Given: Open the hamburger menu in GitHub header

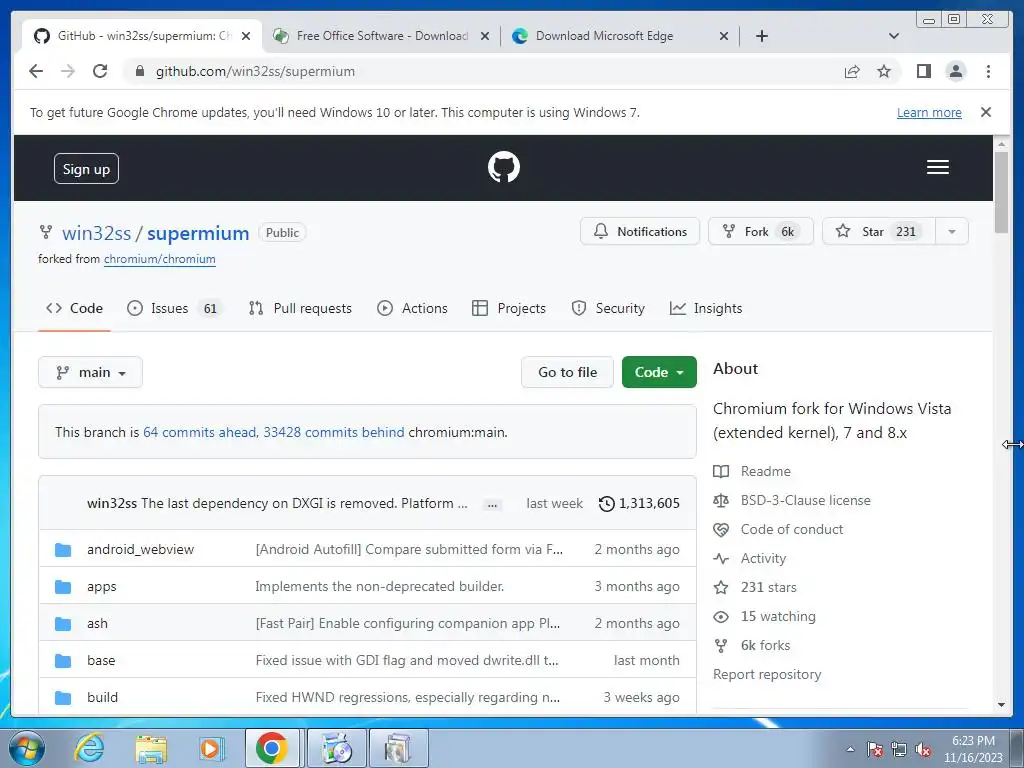Looking at the screenshot, I should coord(937,167).
